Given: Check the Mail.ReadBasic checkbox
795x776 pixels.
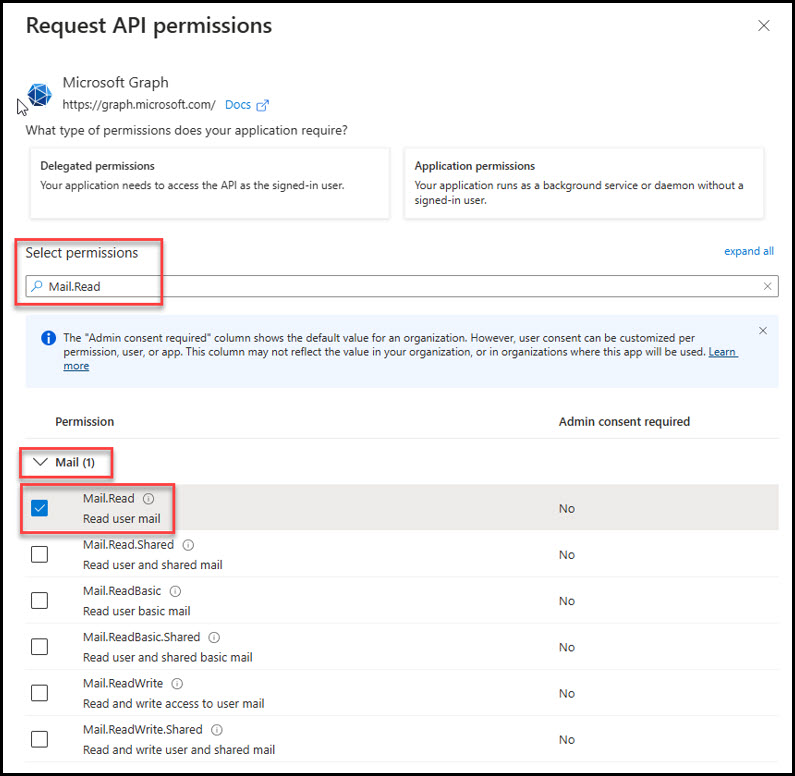Looking at the screenshot, I should click(40, 600).
